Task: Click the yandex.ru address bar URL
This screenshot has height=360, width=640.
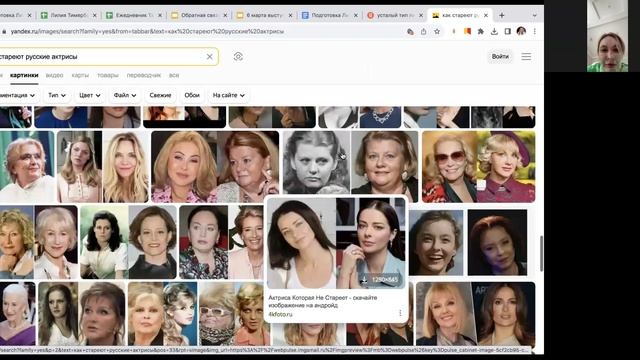Action: pos(147,31)
